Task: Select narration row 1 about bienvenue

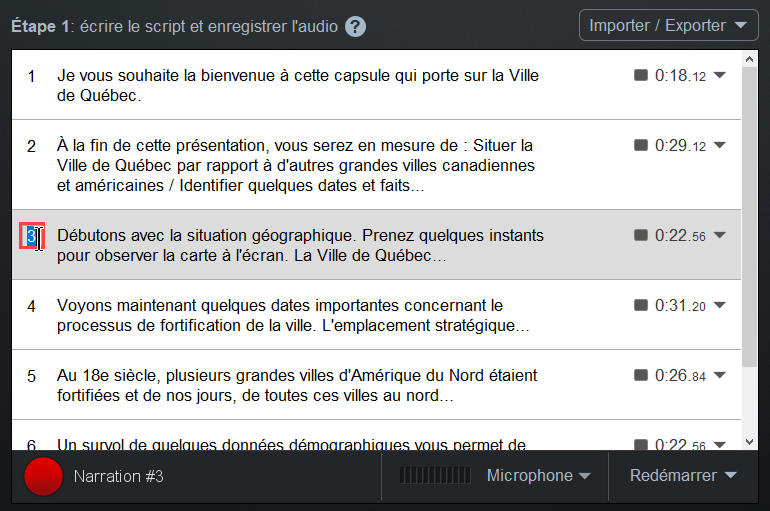Action: pos(376,85)
